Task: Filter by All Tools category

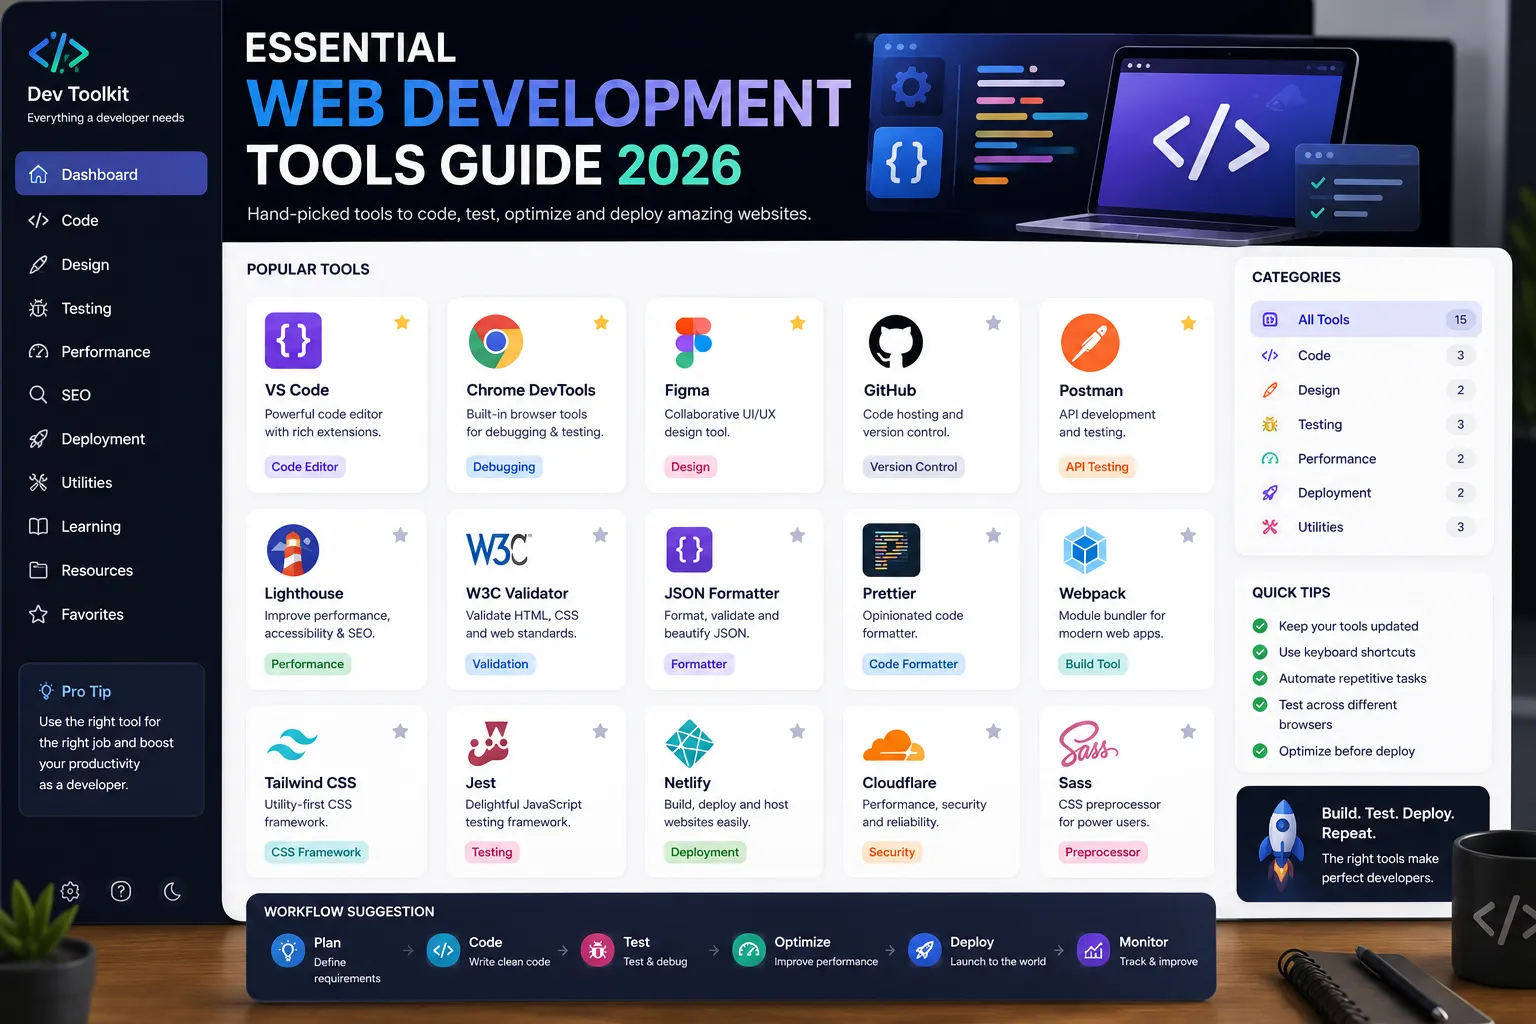Action: point(1365,320)
